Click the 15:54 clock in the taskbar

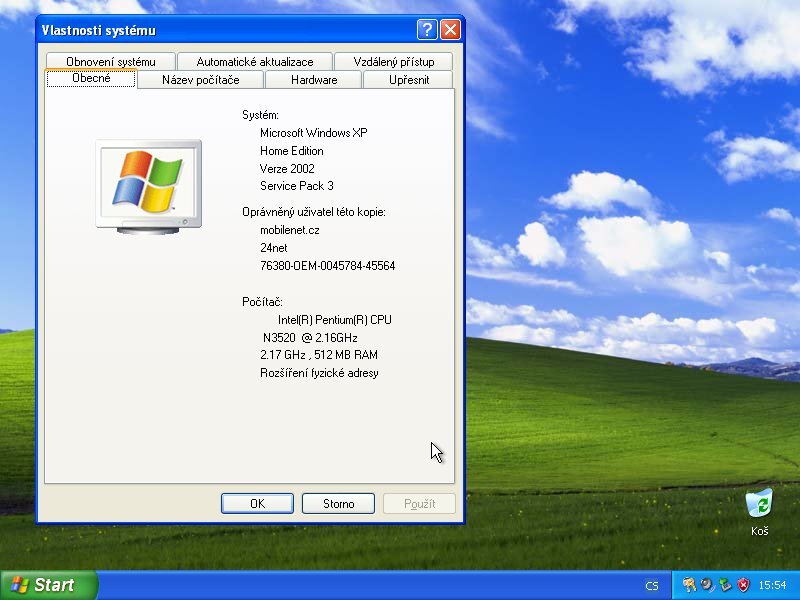coord(773,585)
